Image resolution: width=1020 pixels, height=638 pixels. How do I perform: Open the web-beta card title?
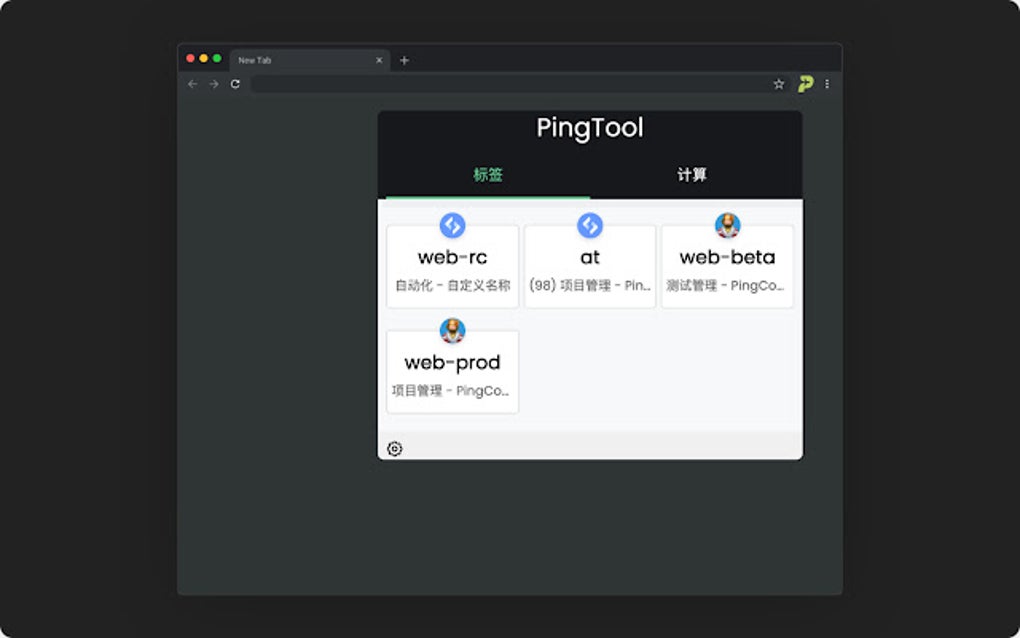727,258
